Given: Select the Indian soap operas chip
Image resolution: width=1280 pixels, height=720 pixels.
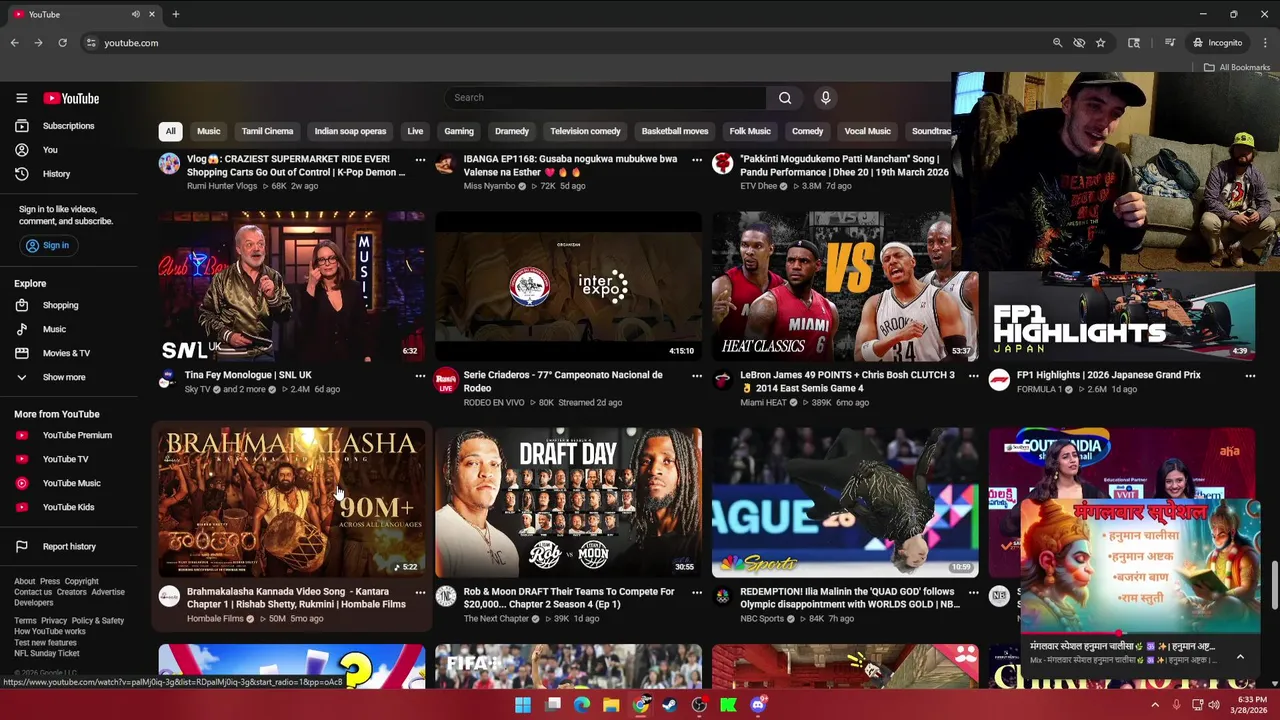Looking at the screenshot, I should click(350, 131).
